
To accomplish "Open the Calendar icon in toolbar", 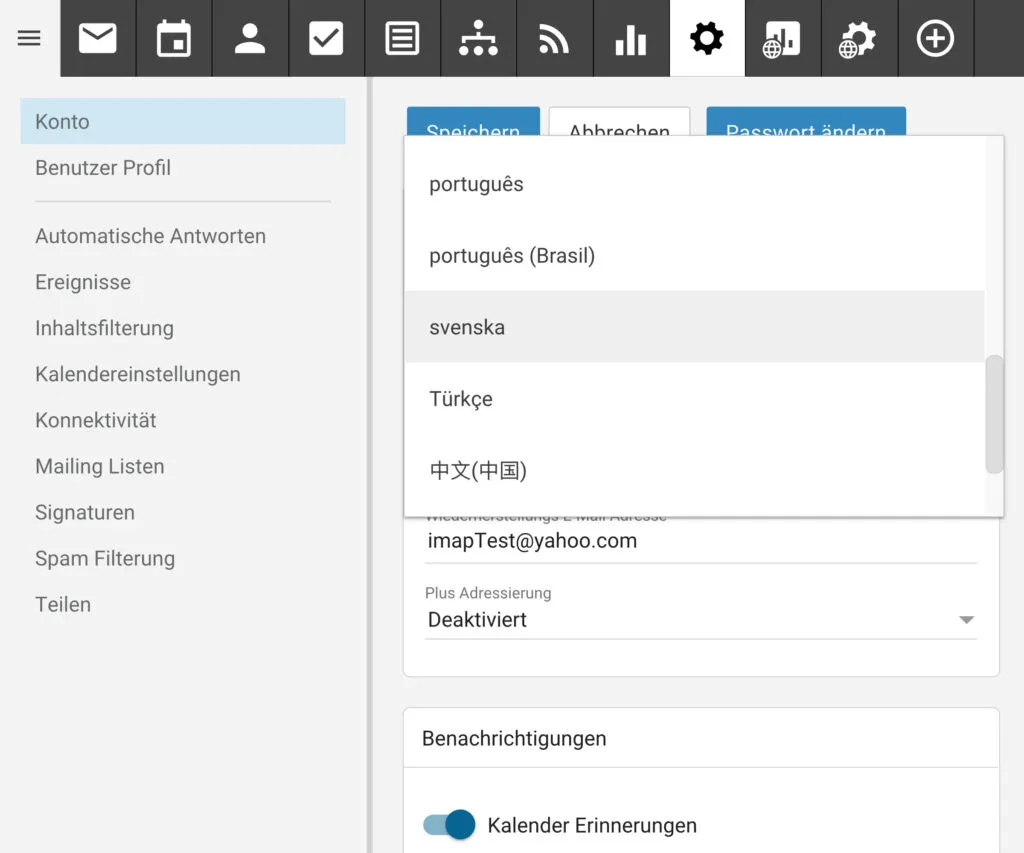I will click(x=174, y=39).
